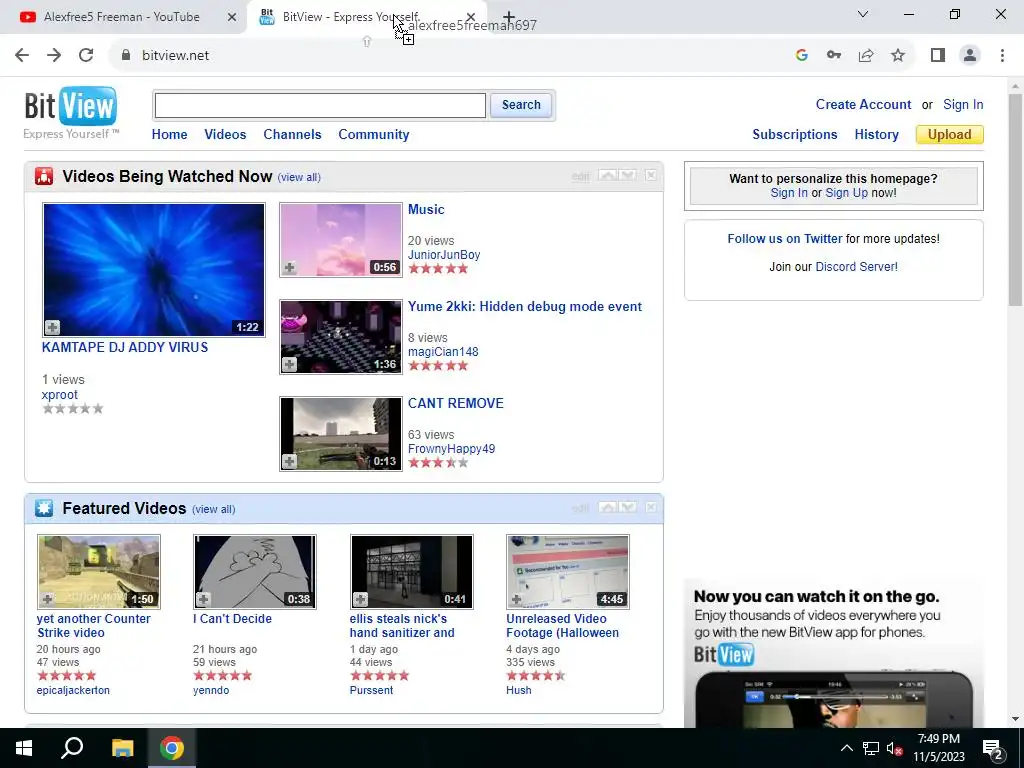
Task: Open History link
Action: click(876, 135)
